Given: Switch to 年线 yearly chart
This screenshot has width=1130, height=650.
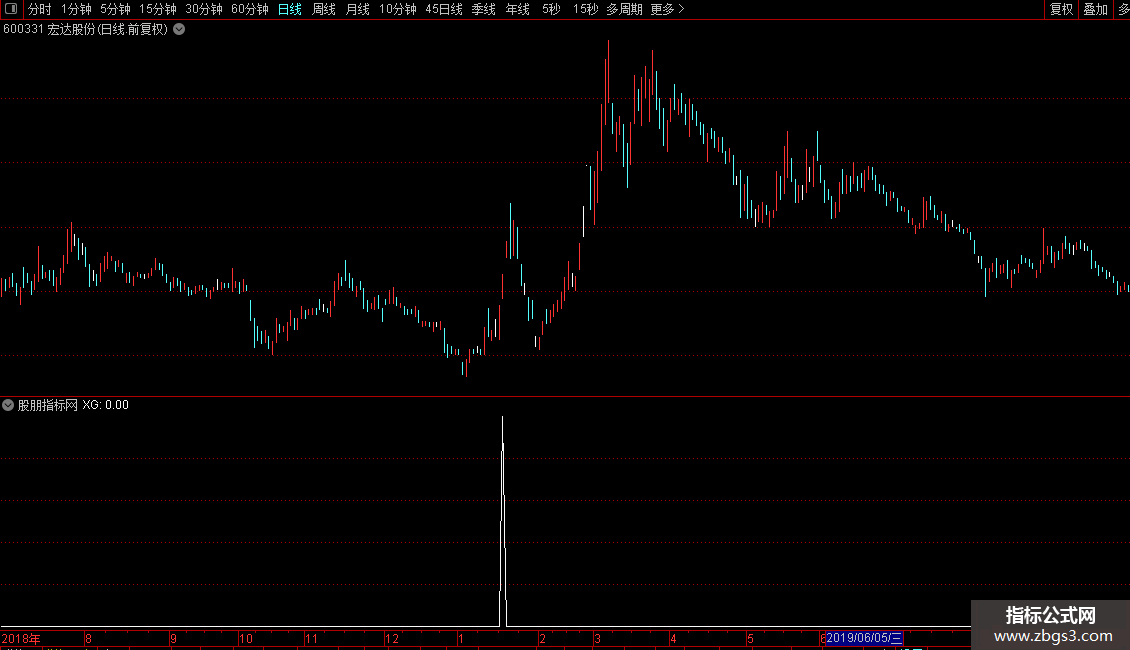Looking at the screenshot, I should coord(517,9).
